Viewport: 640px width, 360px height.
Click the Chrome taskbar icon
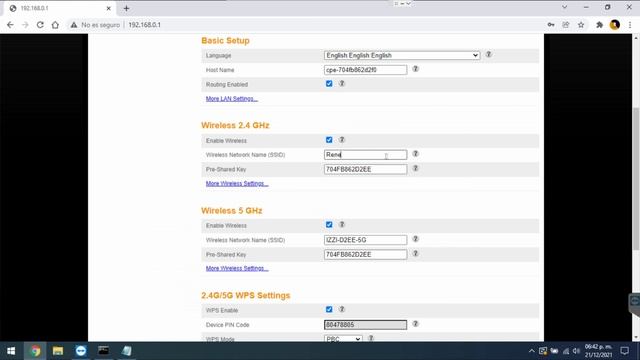35,351
